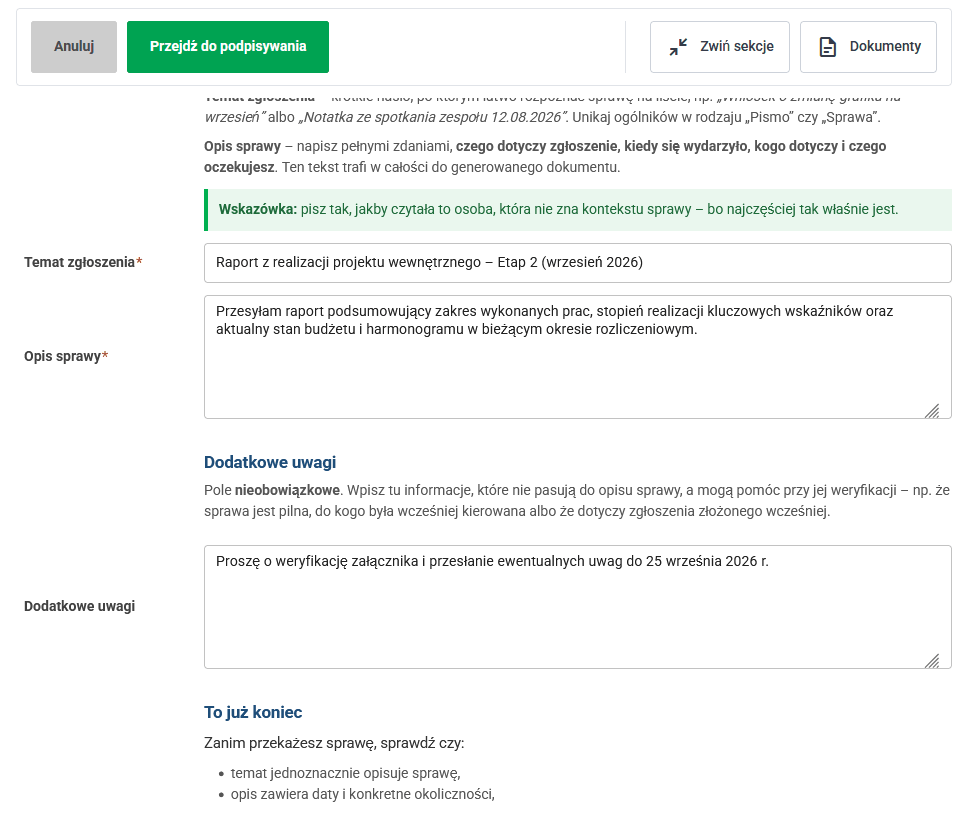The width and height of the screenshot is (962, 813).
Task: Click the blue Dodatkowe uwagi section heading
Action: pyautogui.click(x=270, y=462)
